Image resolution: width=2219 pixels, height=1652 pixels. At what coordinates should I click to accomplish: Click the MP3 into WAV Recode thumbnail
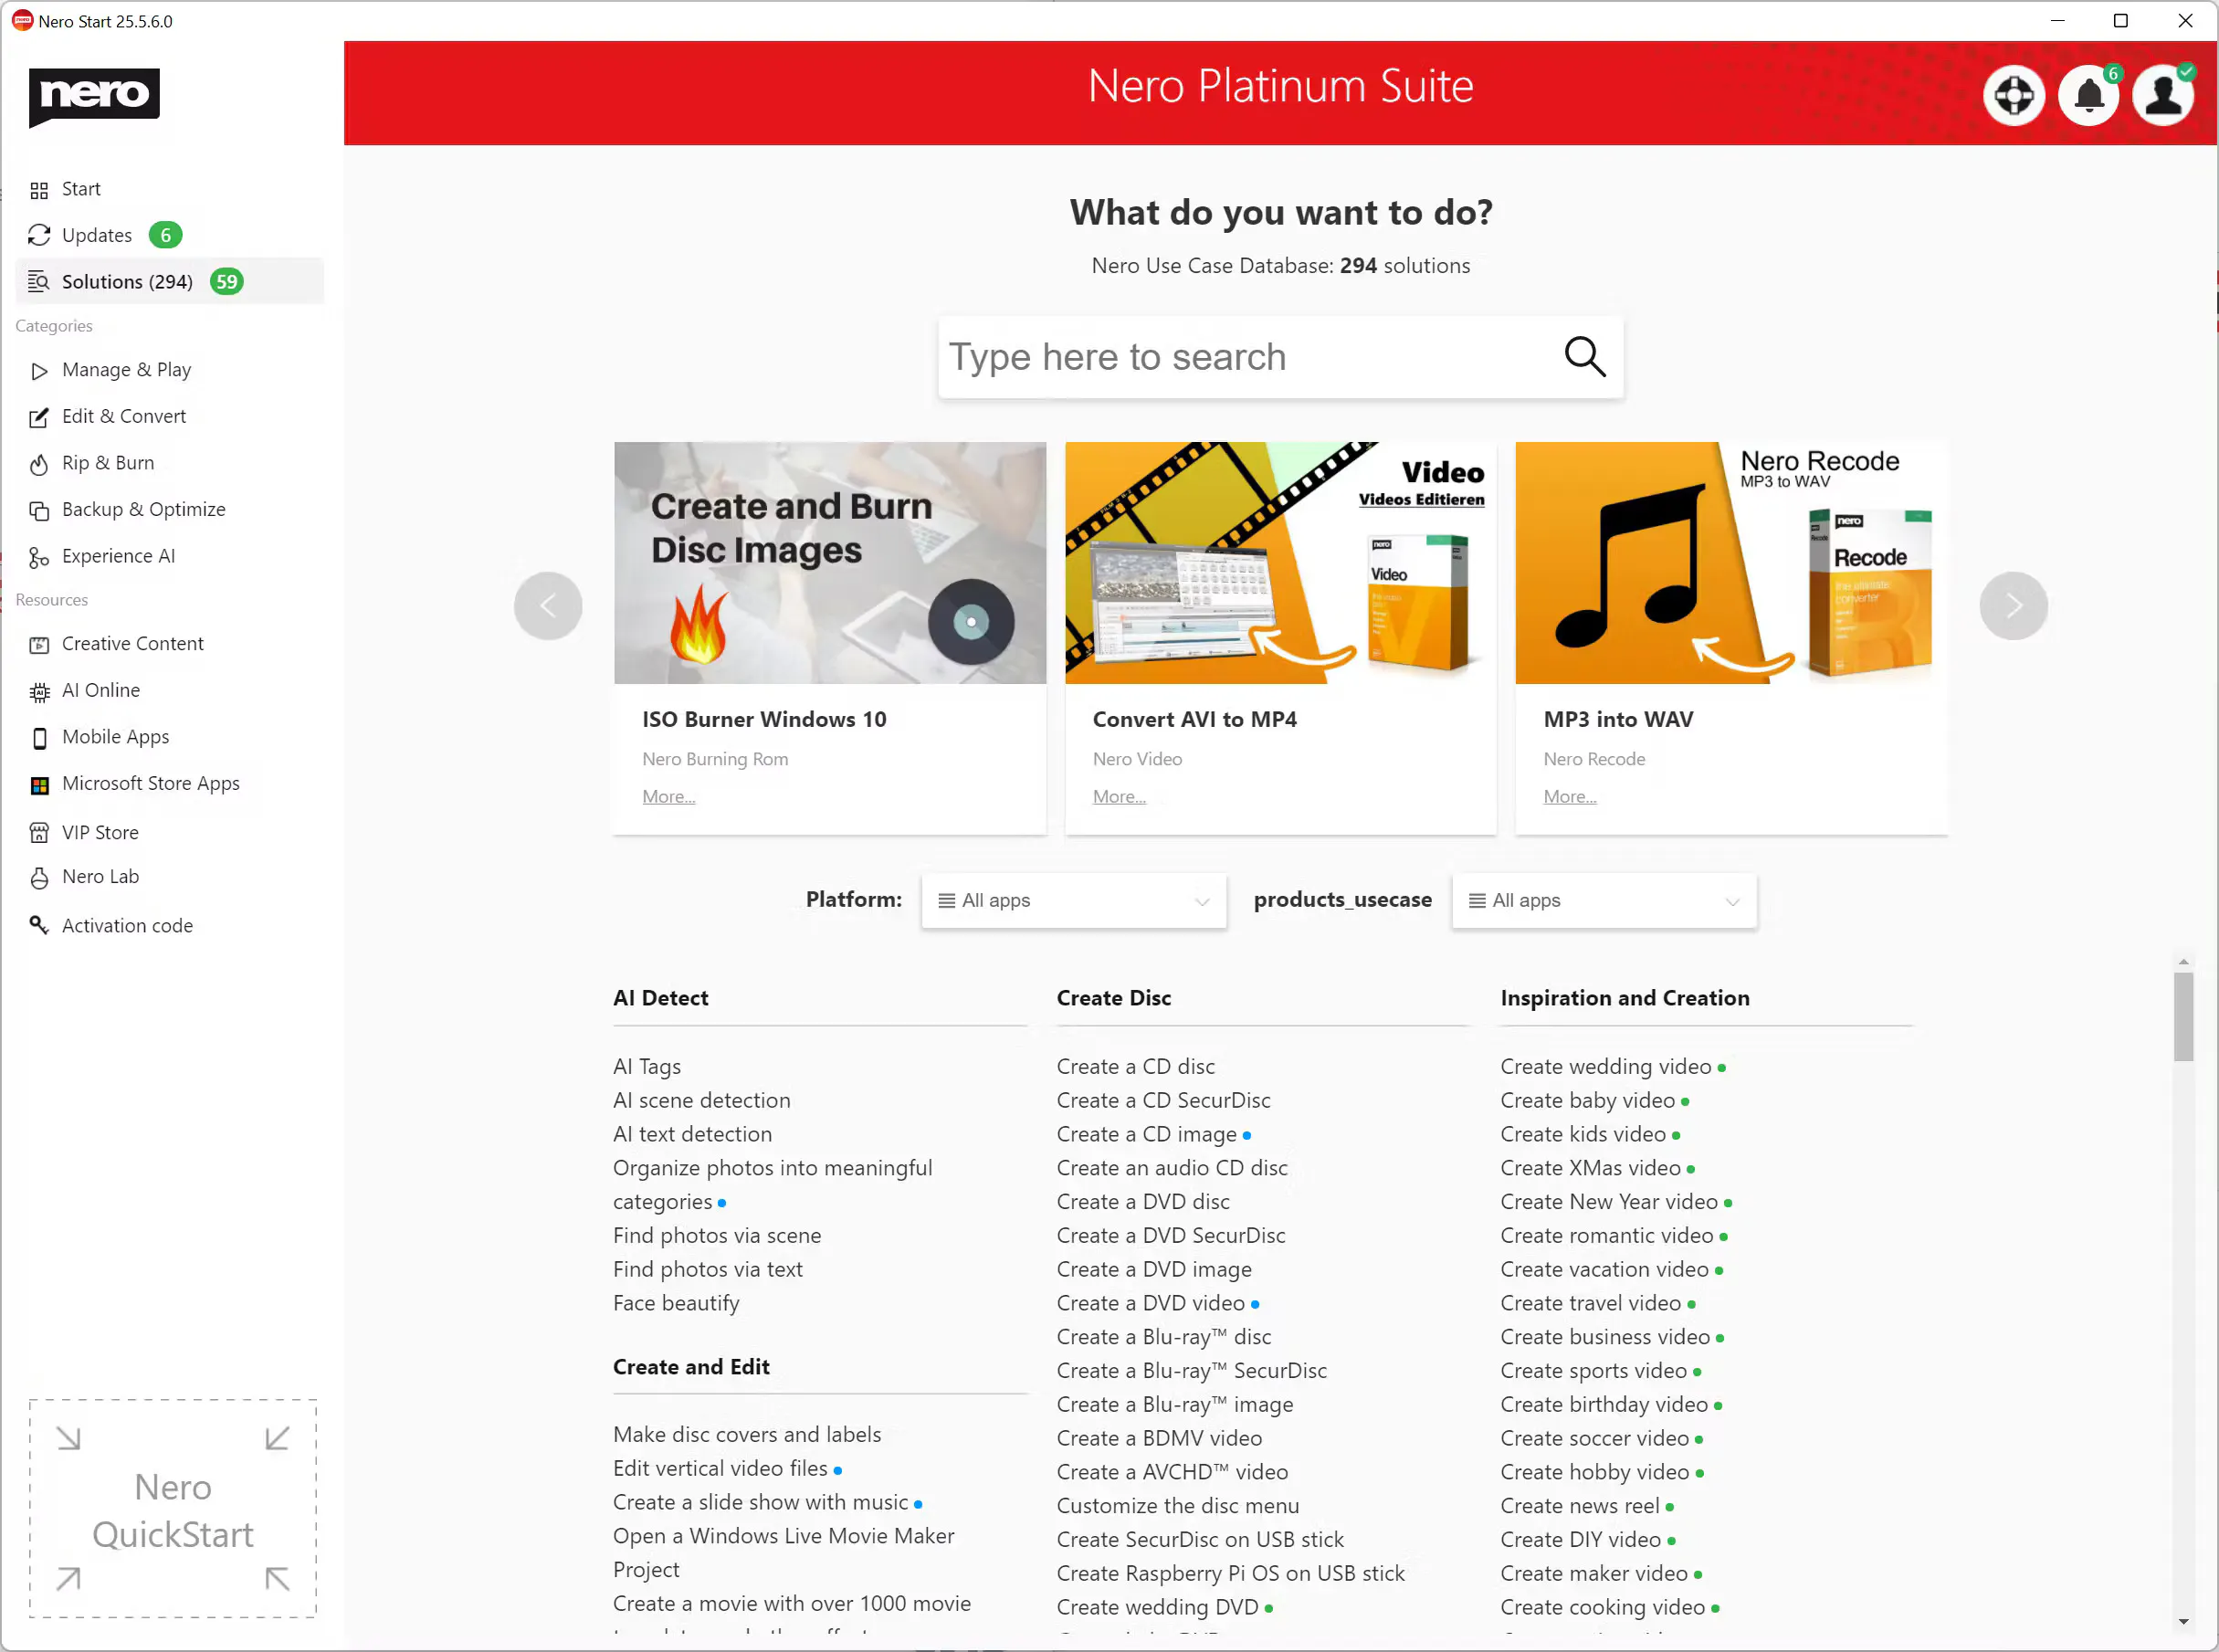1732,563
